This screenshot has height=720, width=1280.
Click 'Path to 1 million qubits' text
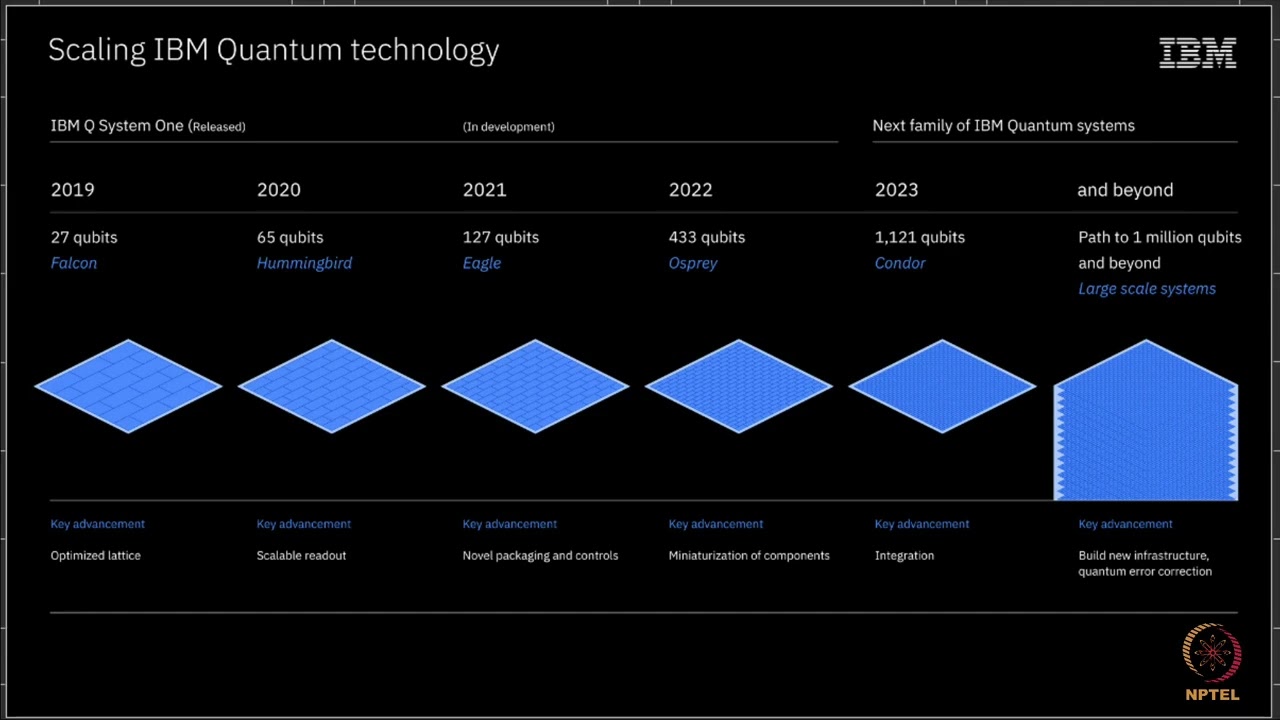[1160, 237]
